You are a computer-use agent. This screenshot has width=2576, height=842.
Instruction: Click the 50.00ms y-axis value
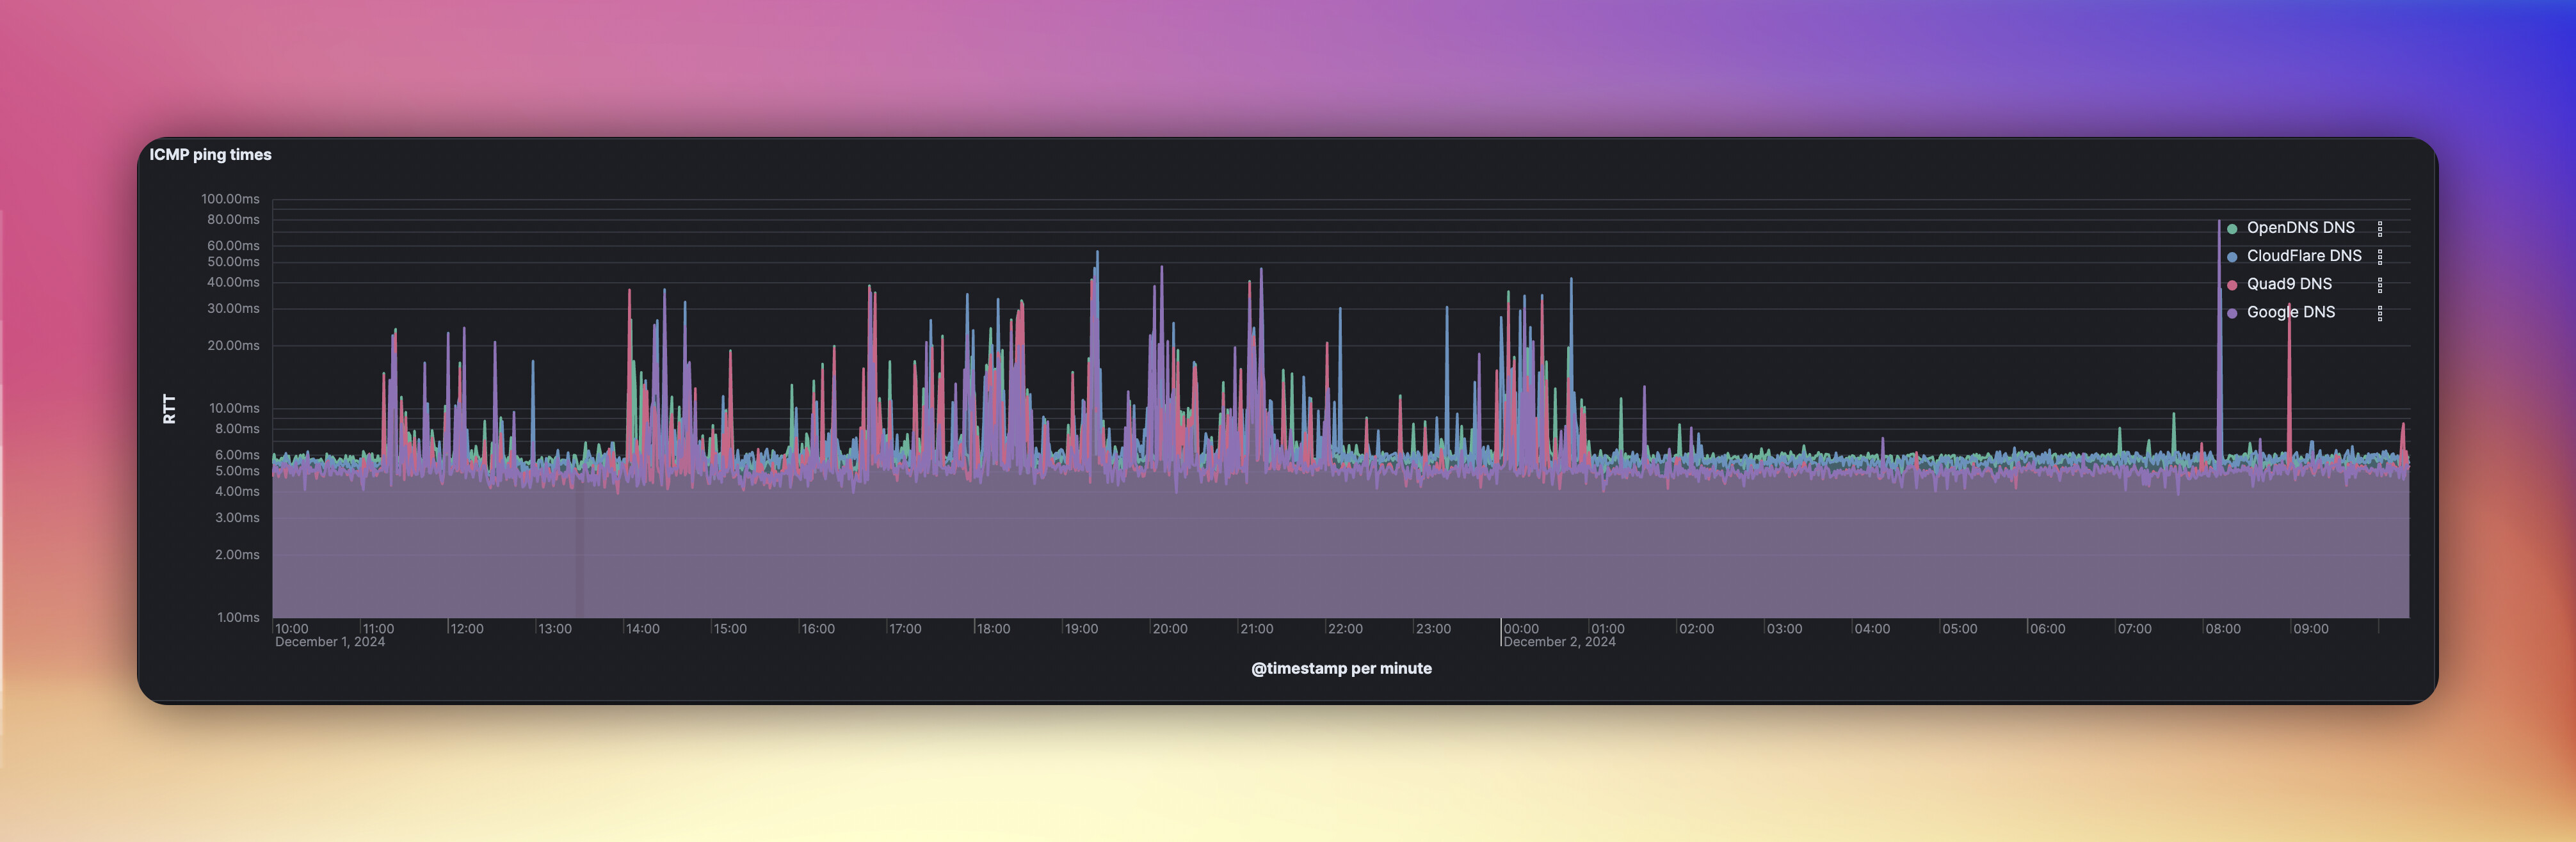pos(233,262)
